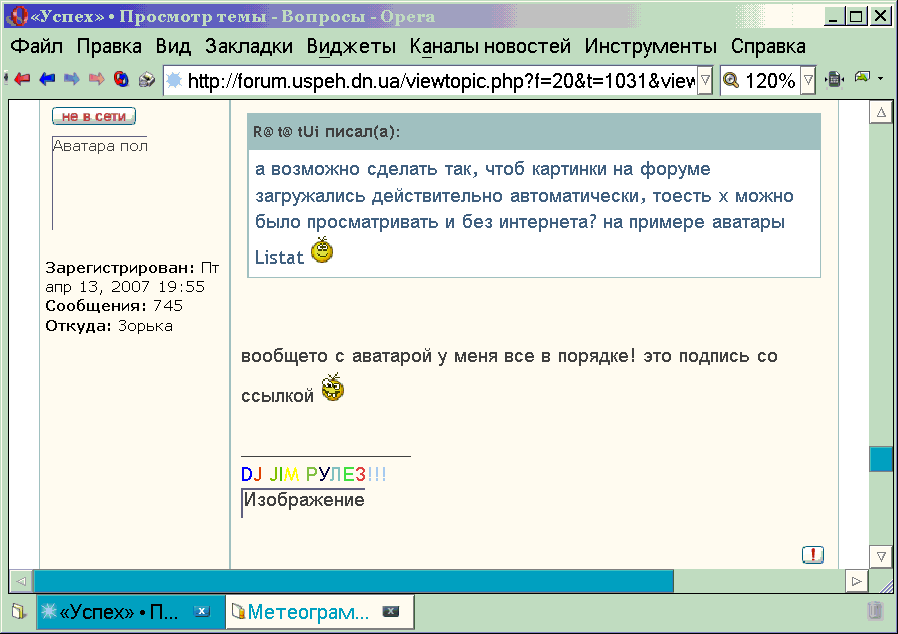The image size is (898, 634).
Task: Click the red Fast Forward arrow
Action: (97, 80)
